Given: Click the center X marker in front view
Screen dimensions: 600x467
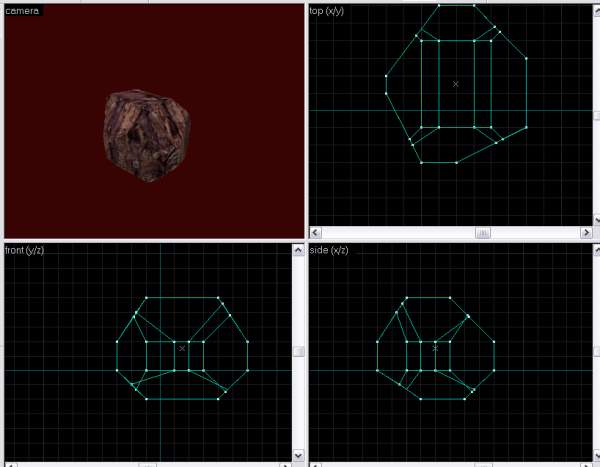Looking at the screenshot, I should click(x=182, y=348).
